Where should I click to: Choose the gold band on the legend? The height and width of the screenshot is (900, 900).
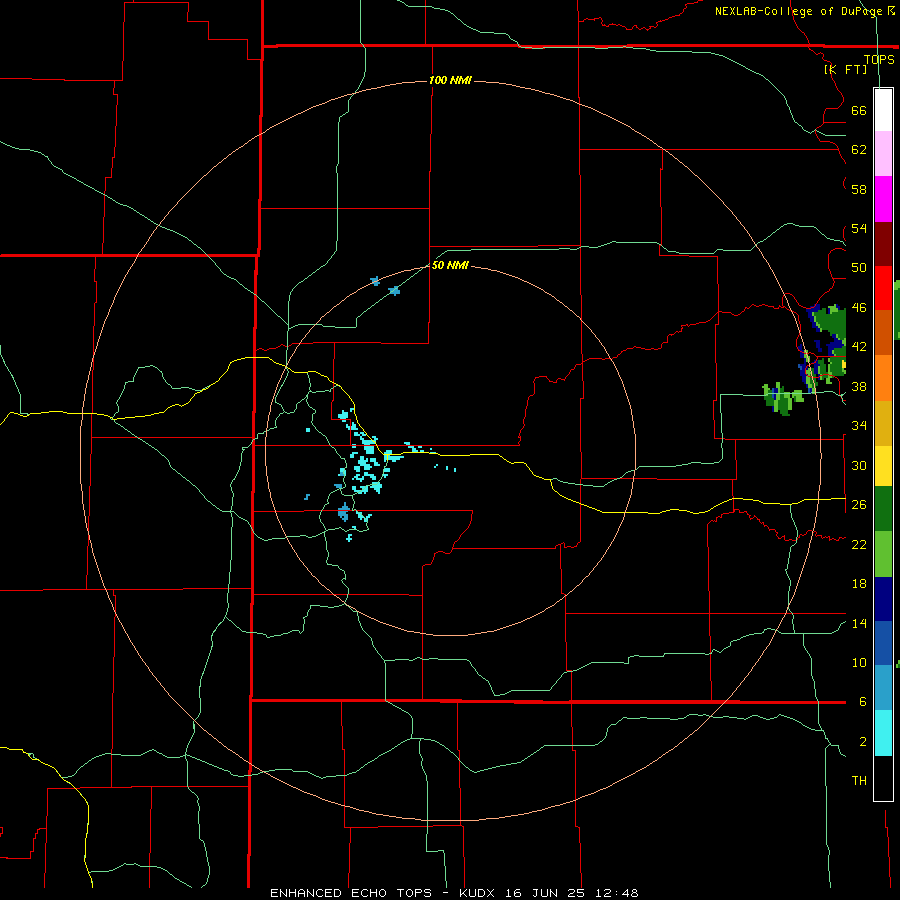[x=883, y=424]
